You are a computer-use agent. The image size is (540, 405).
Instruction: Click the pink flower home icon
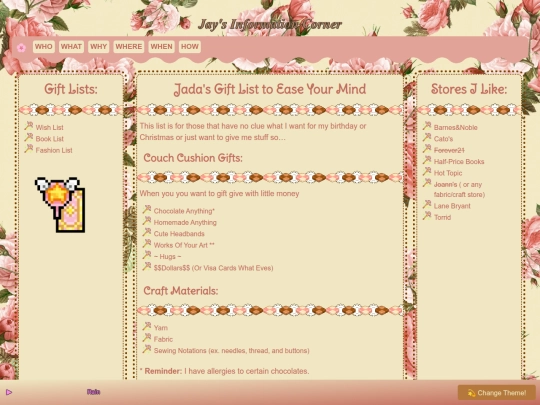[x=21, y=48]
